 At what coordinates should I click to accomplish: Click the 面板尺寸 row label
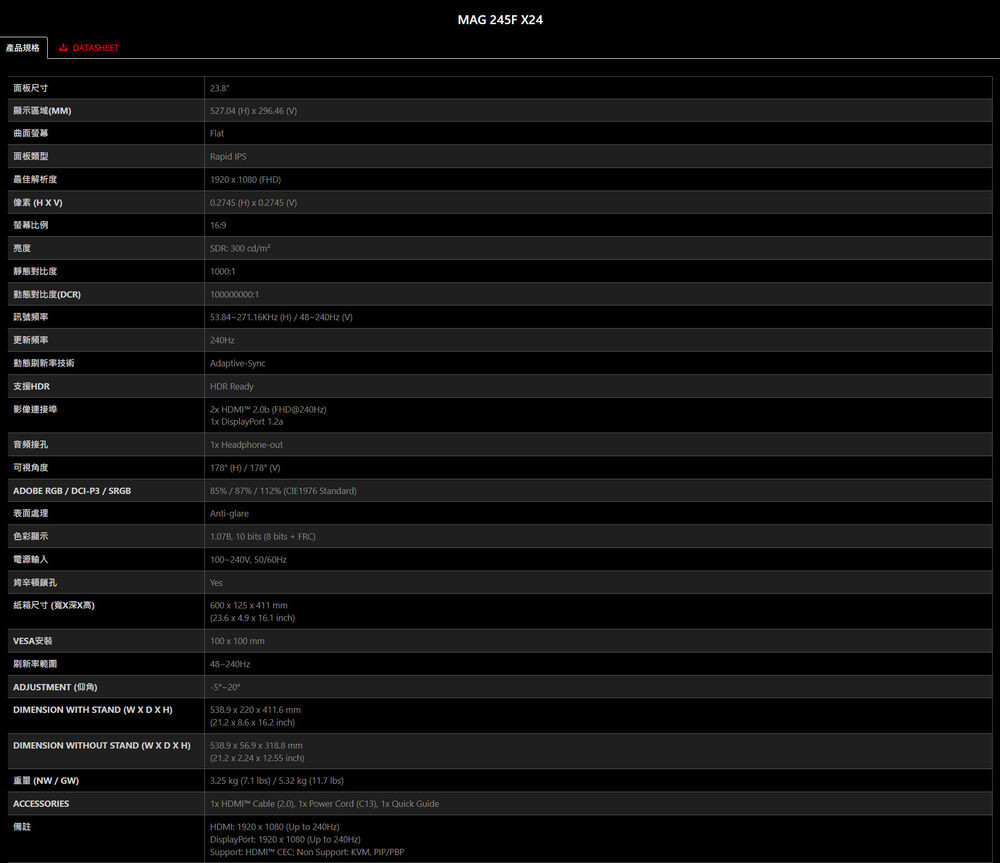[31, 88]
